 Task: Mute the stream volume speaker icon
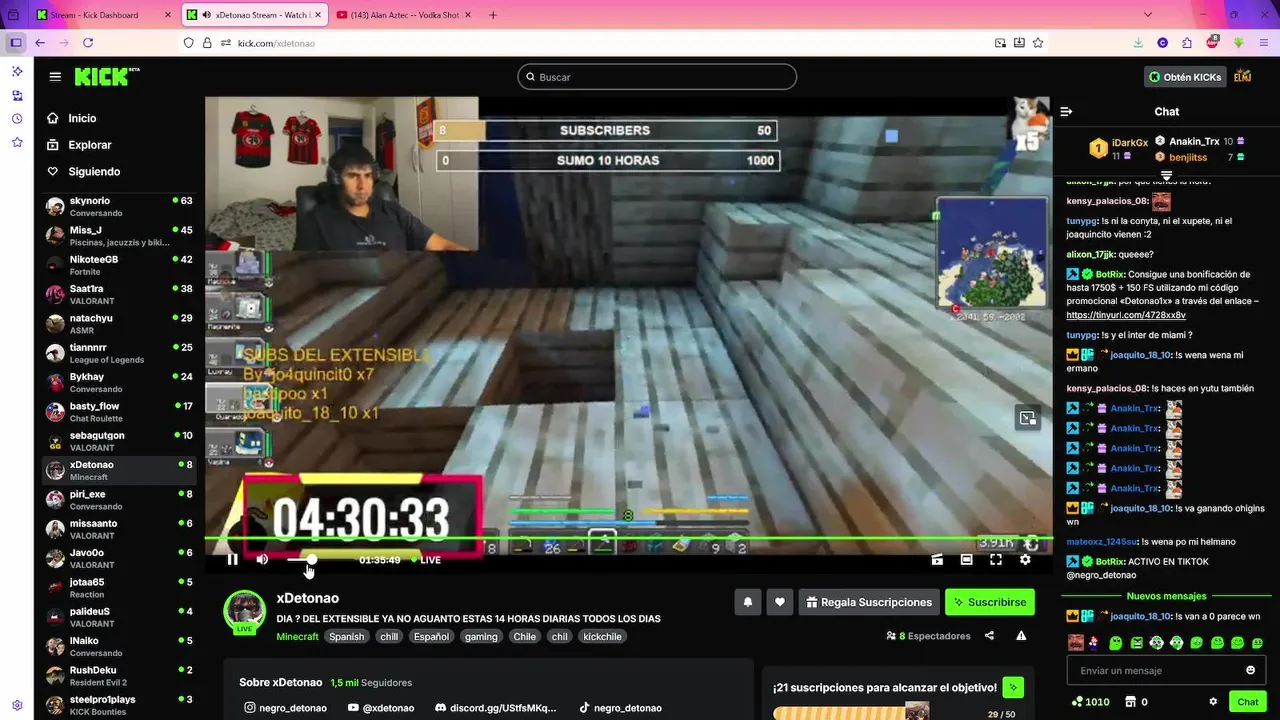click(x=262, y=560)
